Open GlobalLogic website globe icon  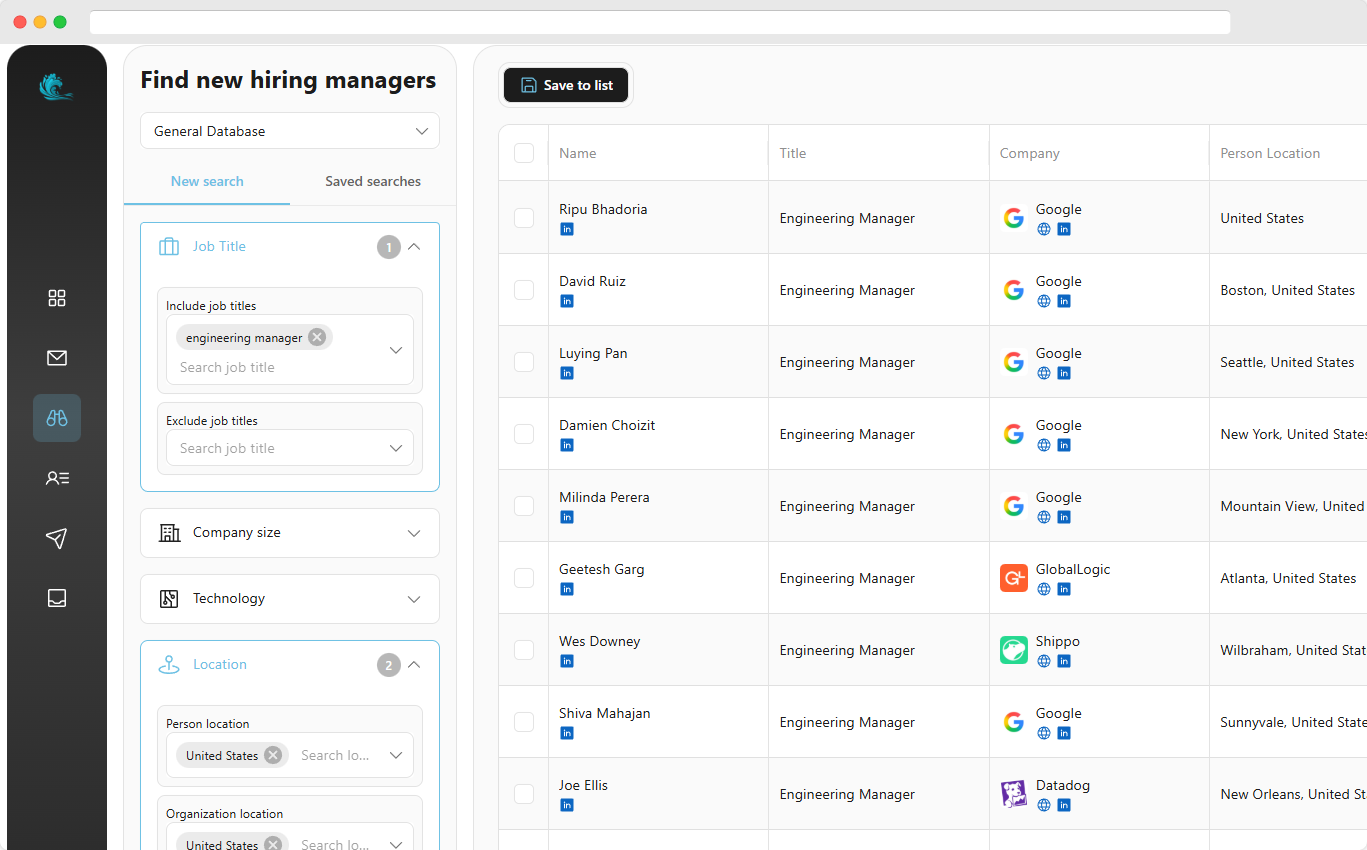[1044, 589]
